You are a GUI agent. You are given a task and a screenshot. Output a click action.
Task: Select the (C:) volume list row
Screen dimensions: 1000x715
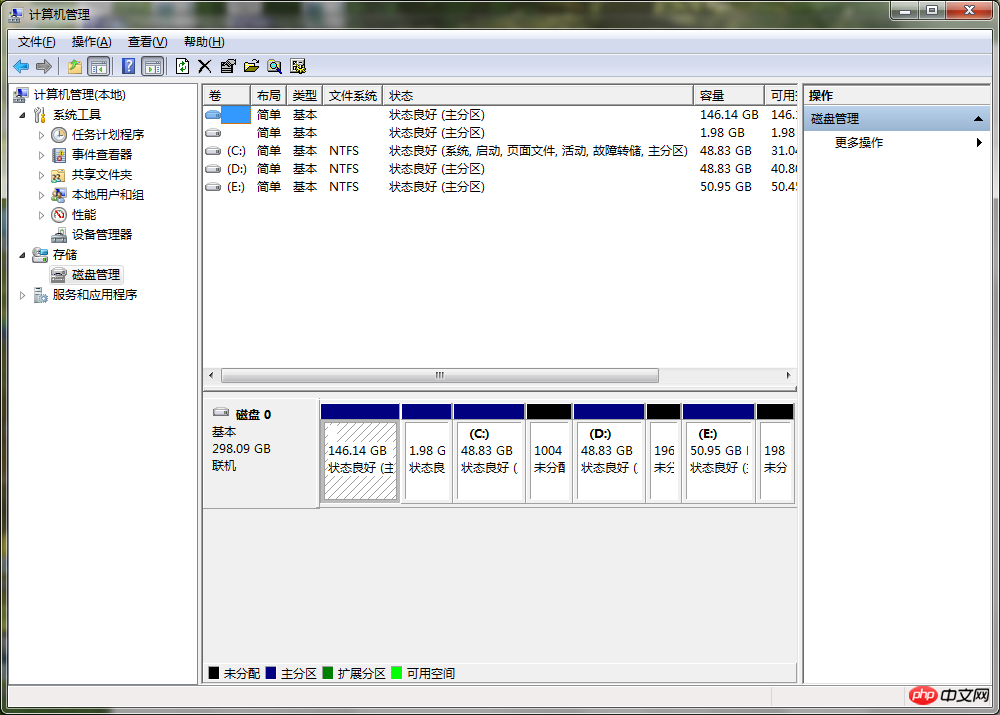[x=500, y=151]
